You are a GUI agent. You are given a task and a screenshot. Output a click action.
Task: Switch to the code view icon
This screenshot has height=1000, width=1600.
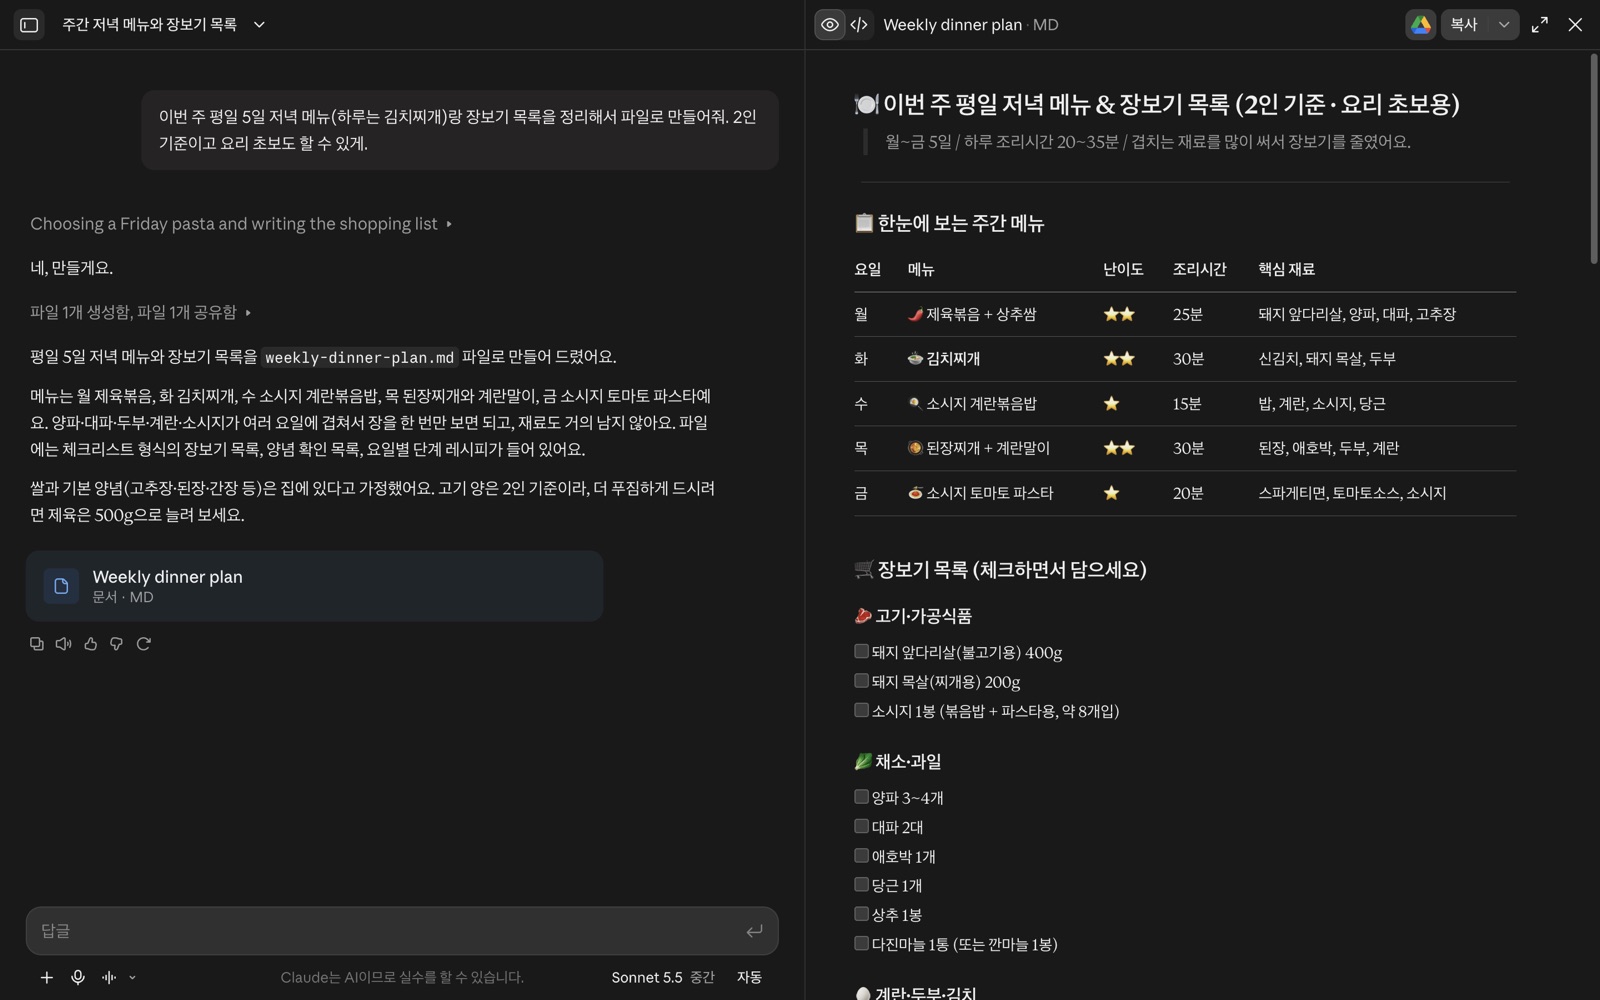coord(859,25)
